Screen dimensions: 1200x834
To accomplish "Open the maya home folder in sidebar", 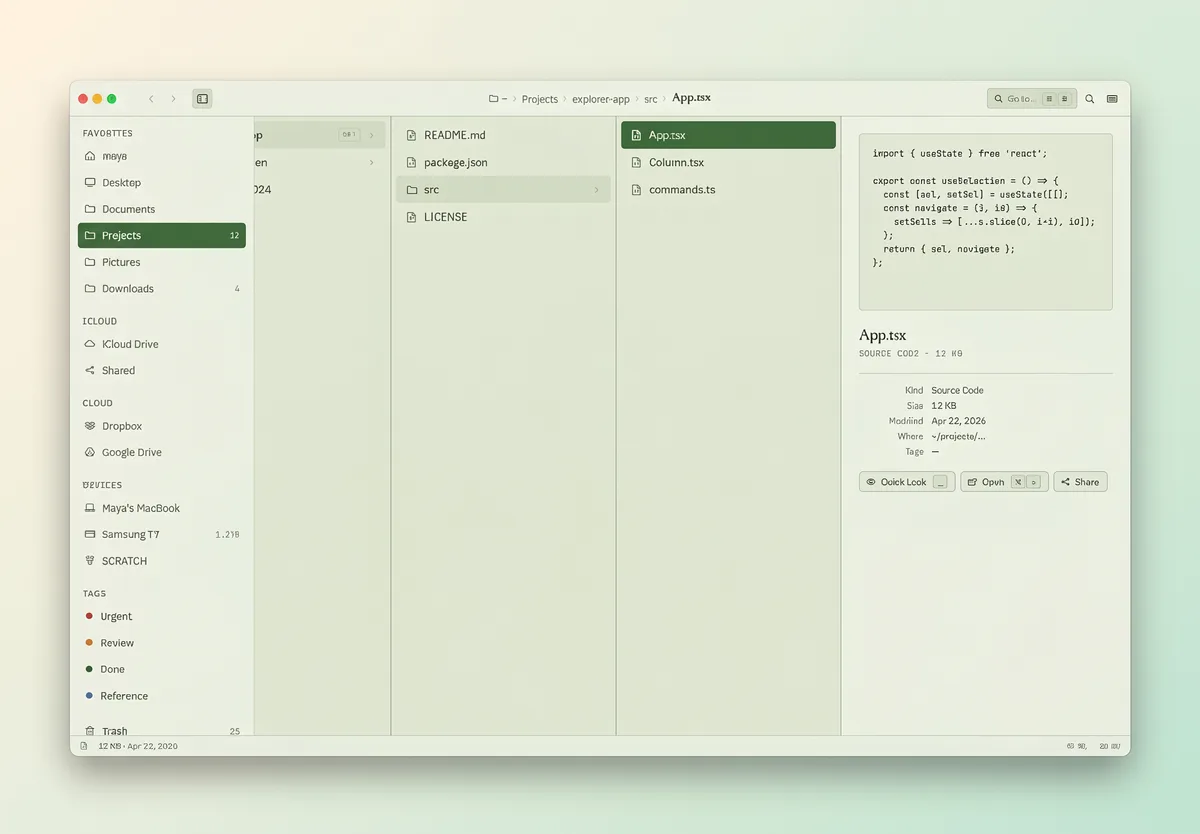I will [162, 156].
